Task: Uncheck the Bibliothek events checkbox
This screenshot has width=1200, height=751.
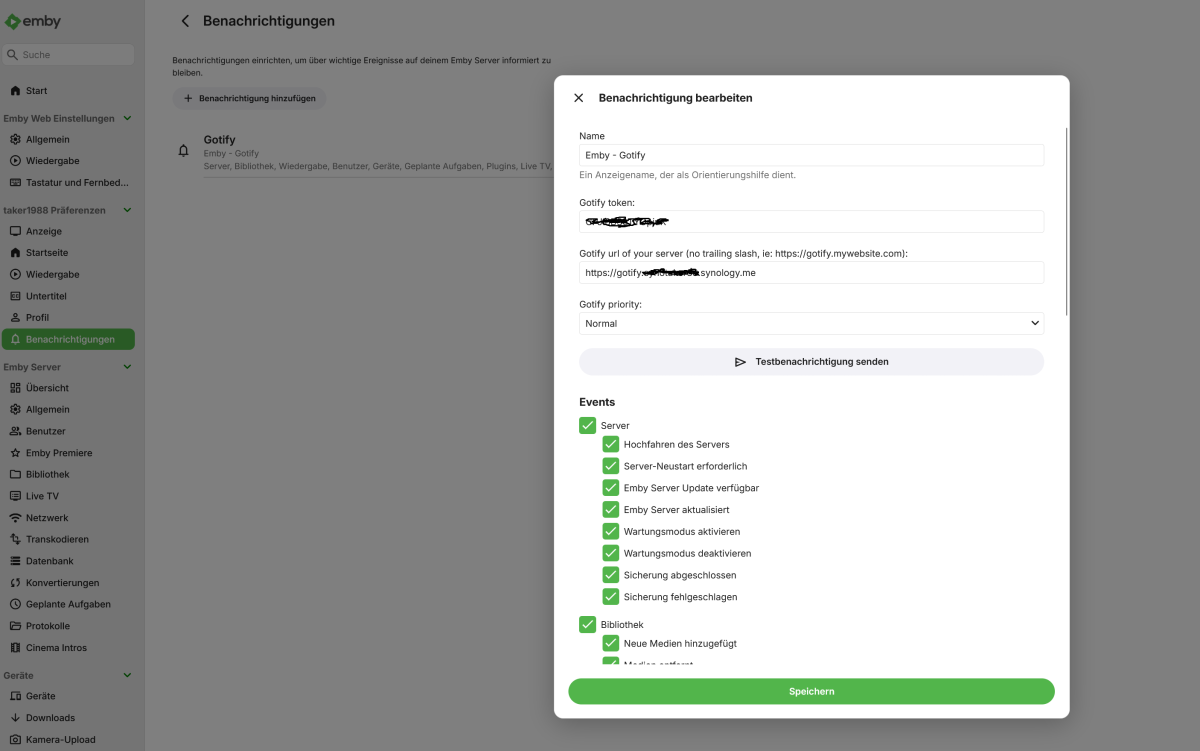Action: tap(587, 624)
